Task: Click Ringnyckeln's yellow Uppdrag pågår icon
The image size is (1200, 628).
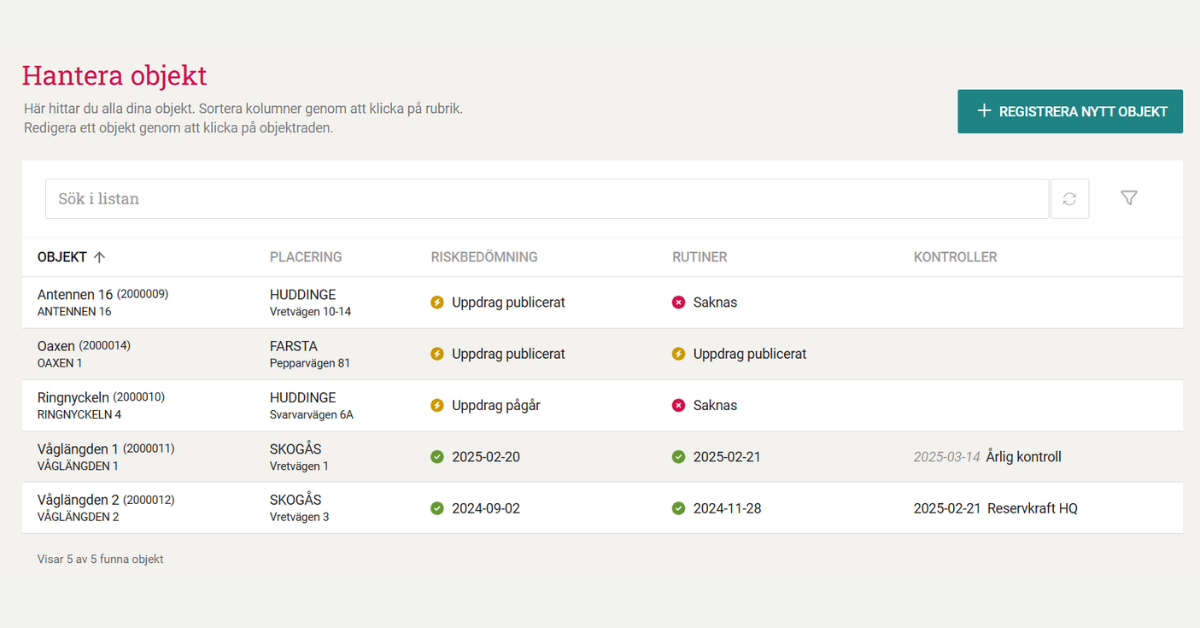Action: pos(437,405)
